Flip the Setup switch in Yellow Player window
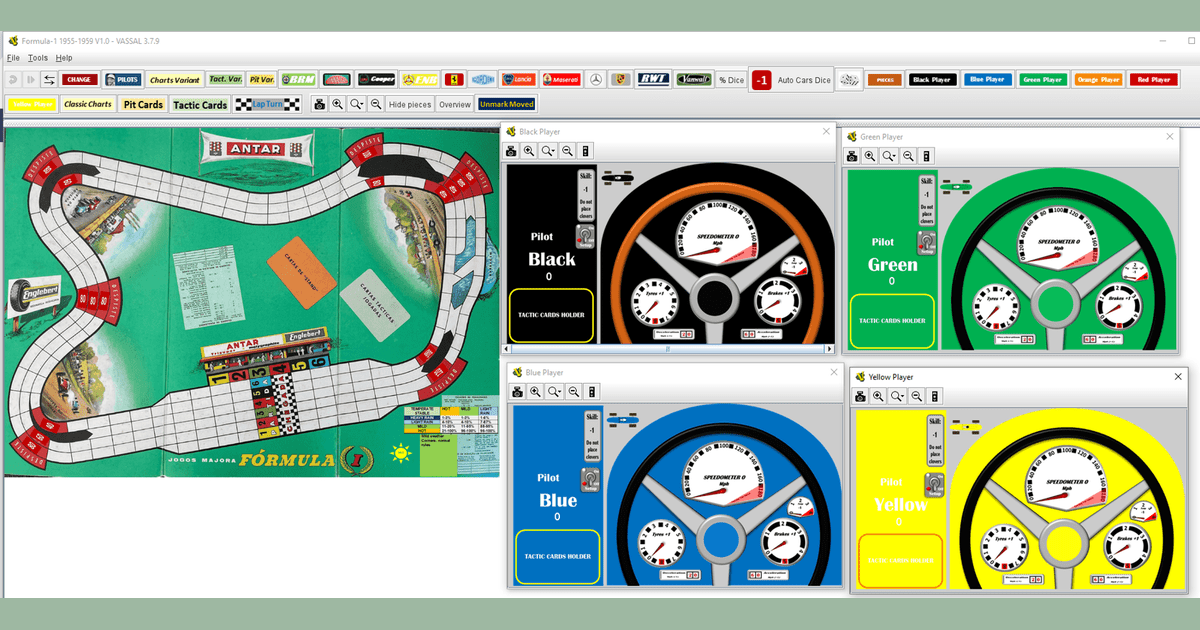Viewport: 1200px width, 630px height. click(x=935, y=487)
